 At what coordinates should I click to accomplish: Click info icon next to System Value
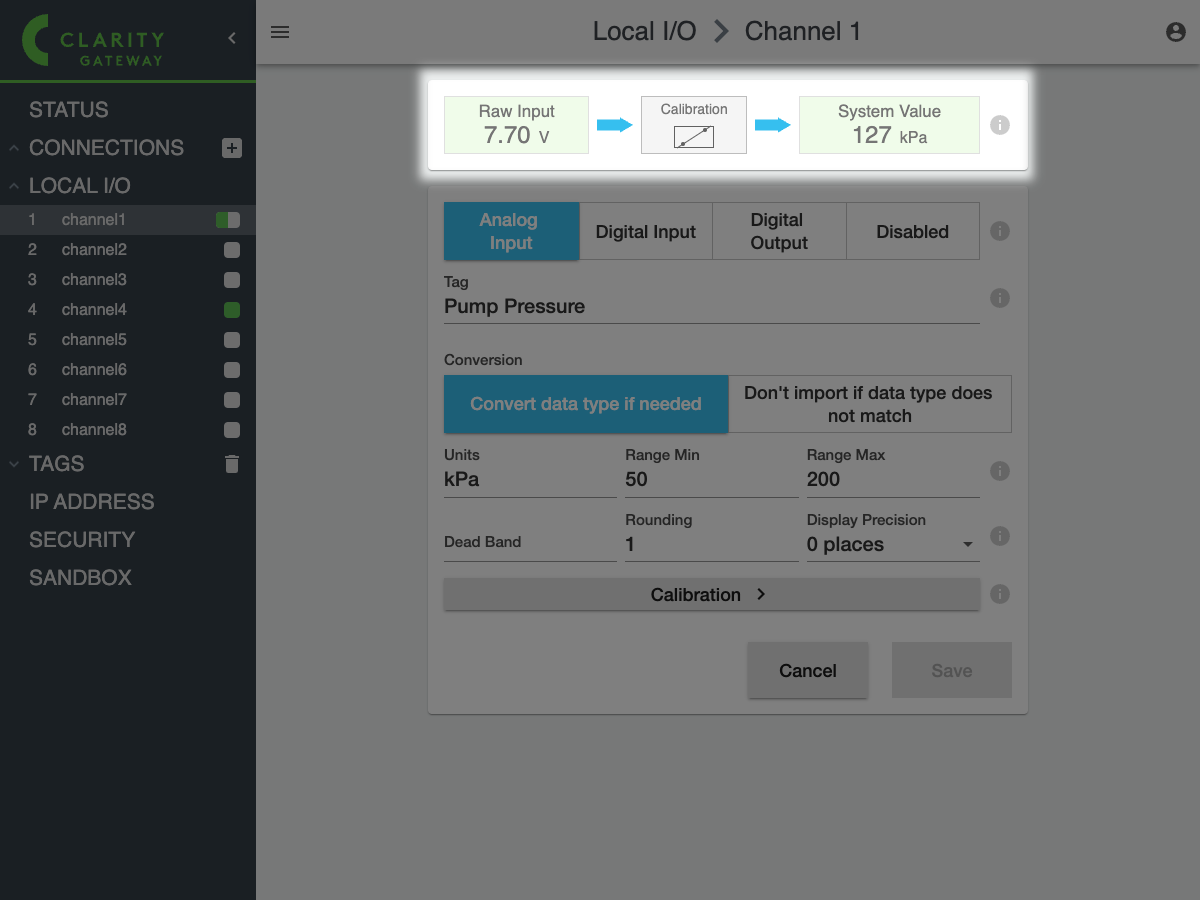pyautogui.click(x=999, y=125)
